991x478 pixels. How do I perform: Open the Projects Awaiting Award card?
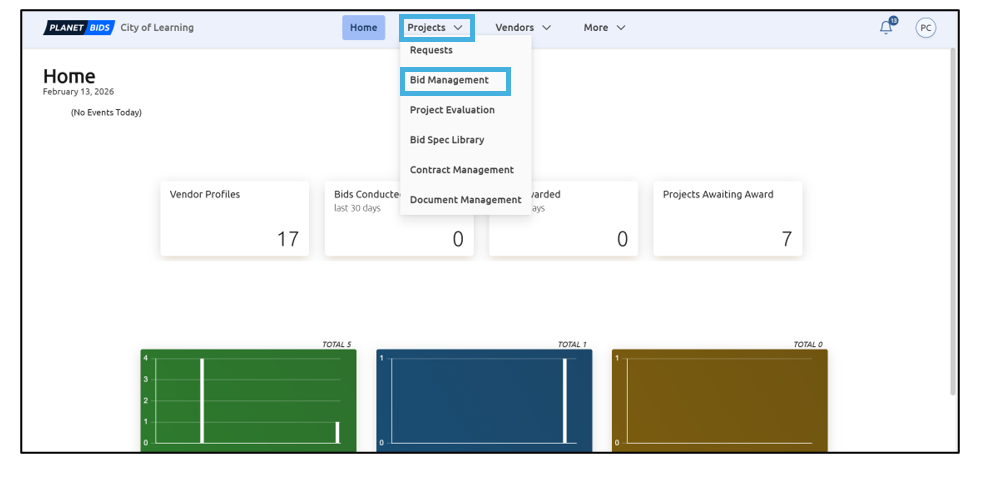pyautogui.click(x=727, y=218)
